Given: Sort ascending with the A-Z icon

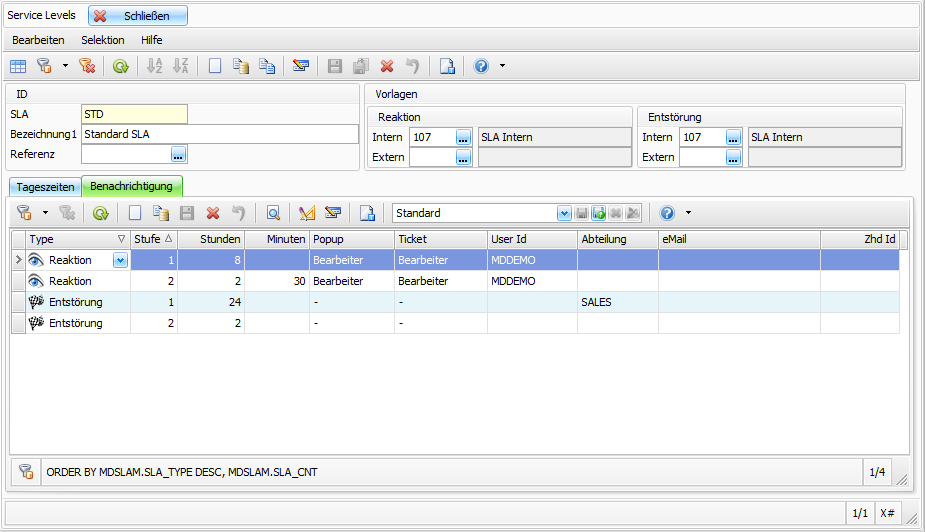Looking at the screenshot, I should click(x=154, y=66).
